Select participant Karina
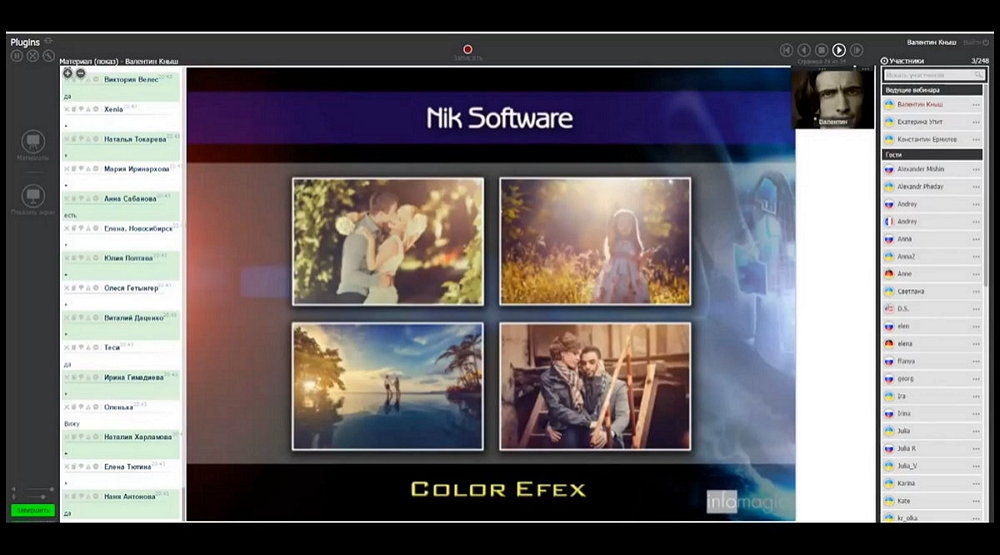 point(932,484)
